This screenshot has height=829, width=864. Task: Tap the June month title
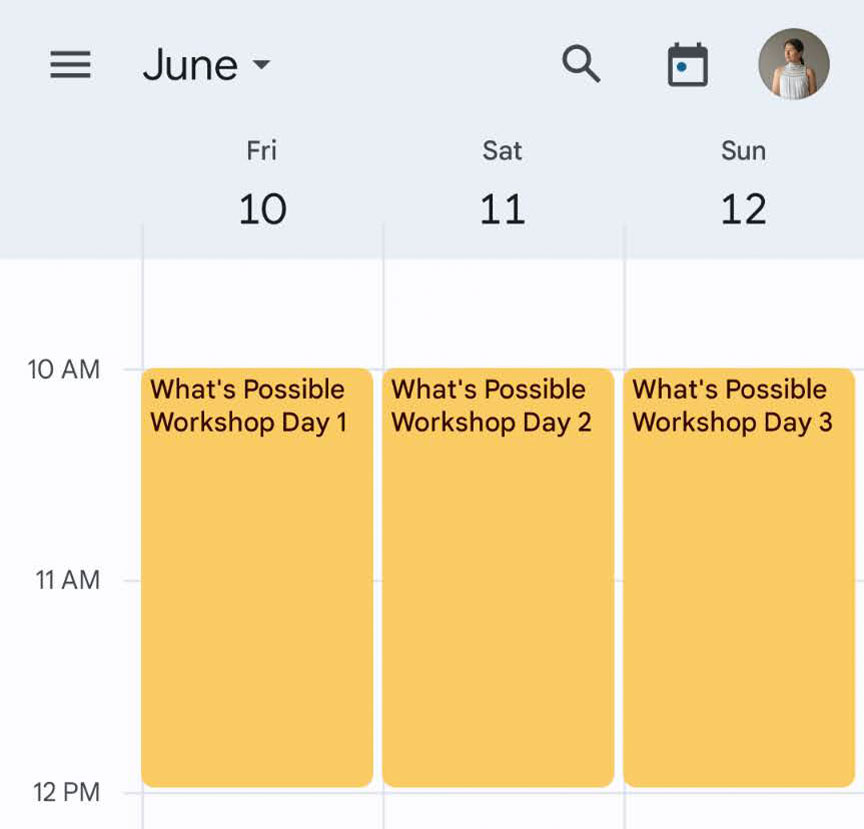191,65
